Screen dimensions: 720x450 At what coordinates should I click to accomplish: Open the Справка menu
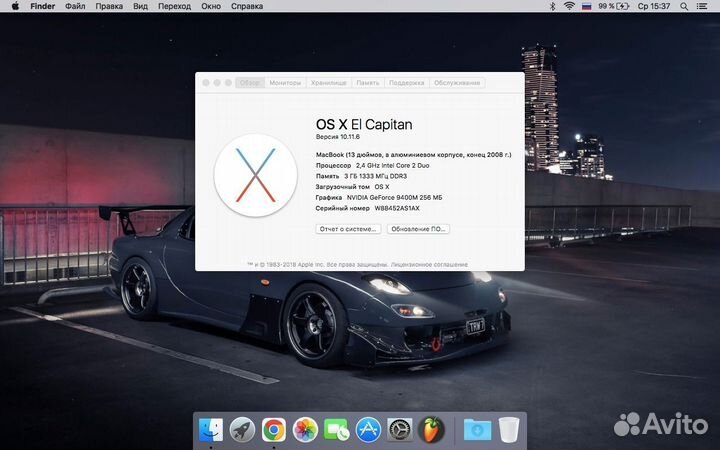(247, 6)
